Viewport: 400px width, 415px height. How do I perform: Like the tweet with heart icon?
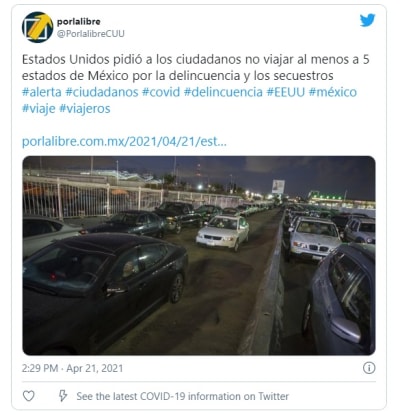(29, 396)
